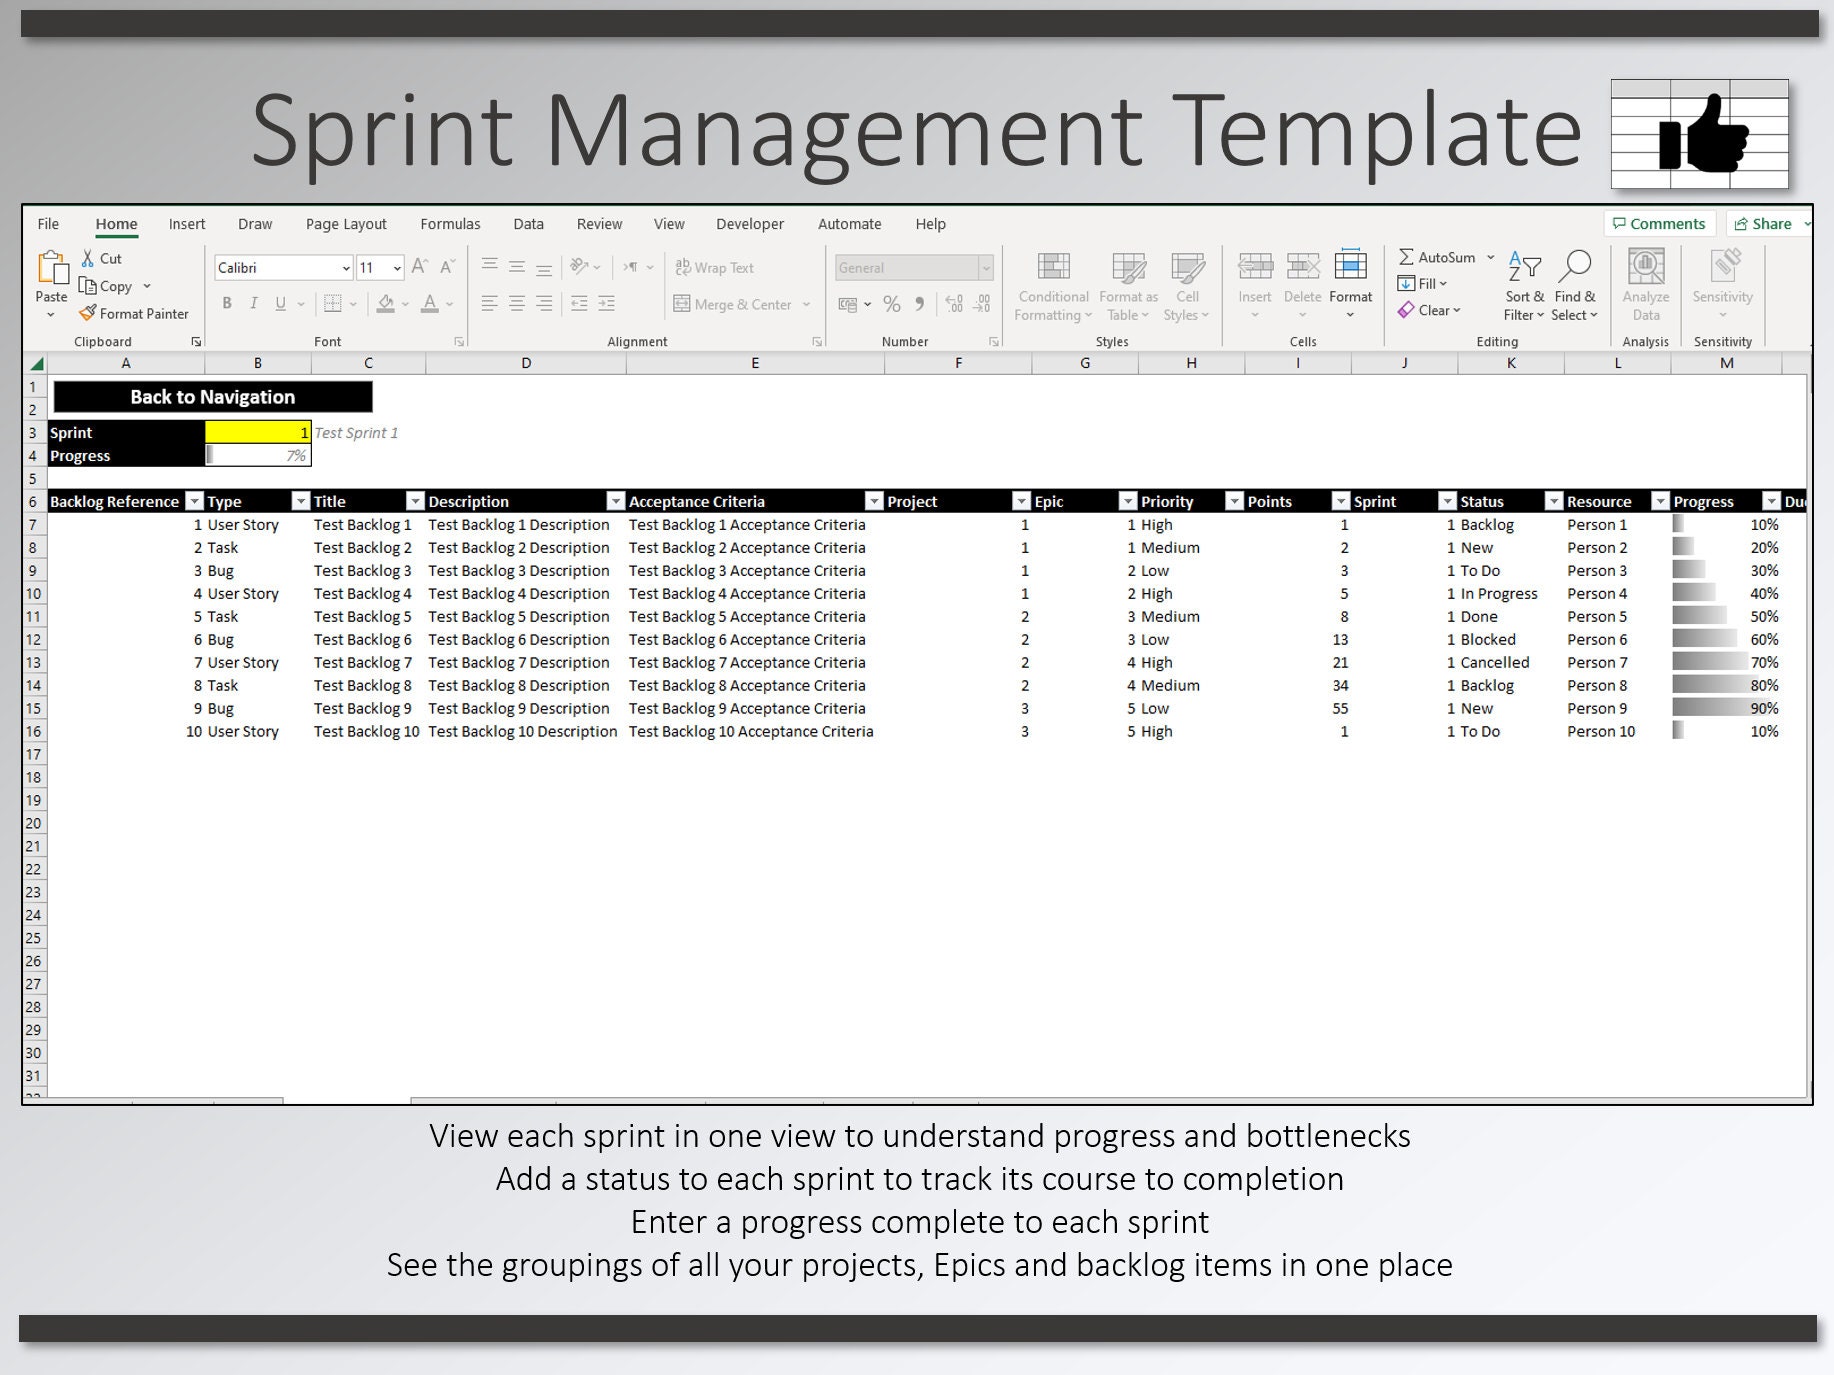
Task: Open Conditional Formatting menu
Action: click(1053, 286)
